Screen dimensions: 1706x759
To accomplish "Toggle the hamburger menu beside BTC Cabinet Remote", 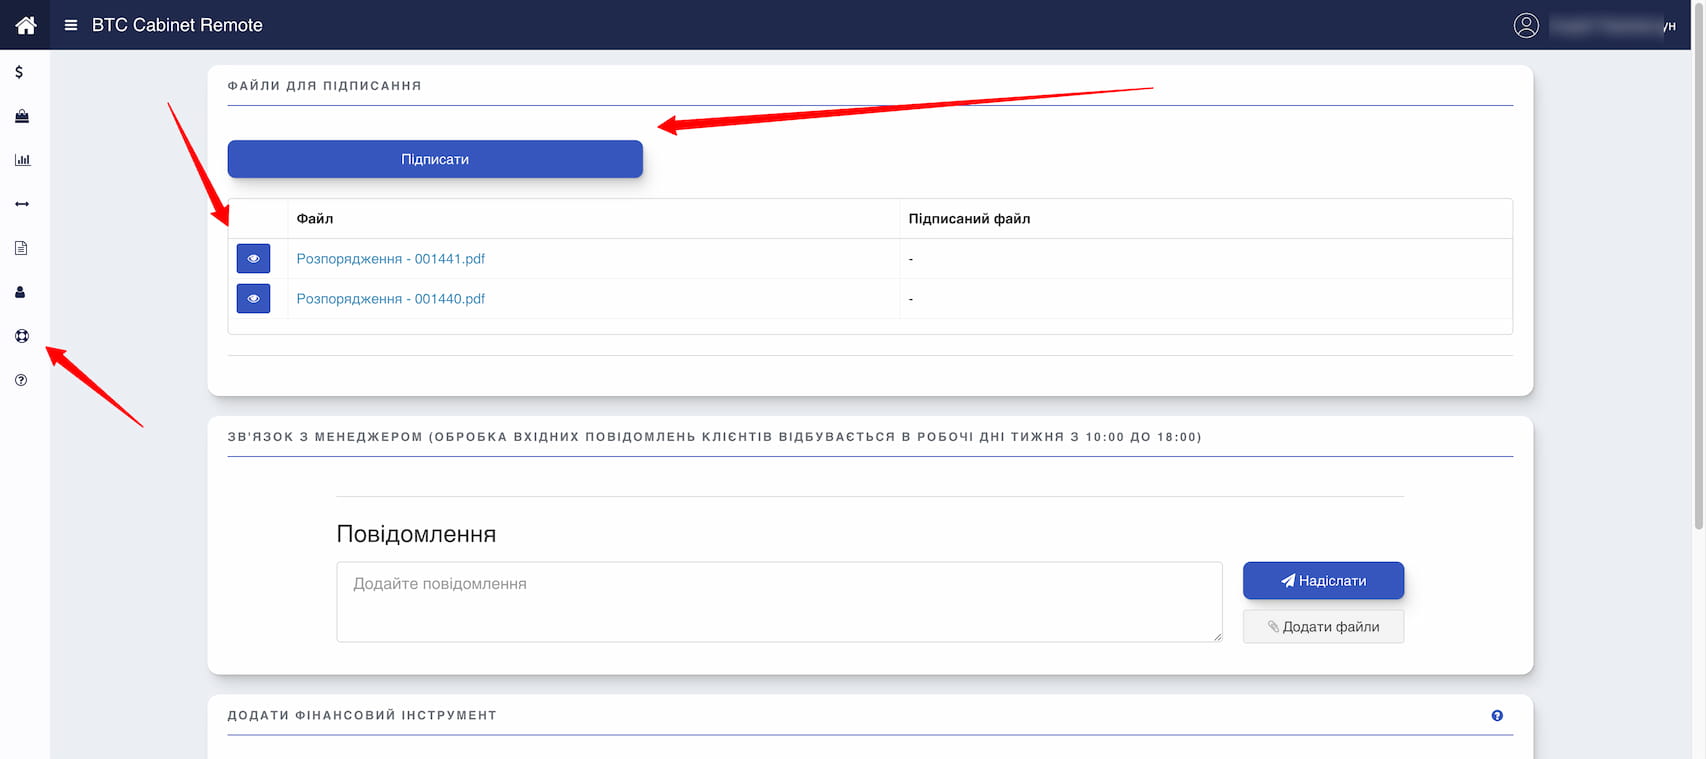I will tap(71, 25).
